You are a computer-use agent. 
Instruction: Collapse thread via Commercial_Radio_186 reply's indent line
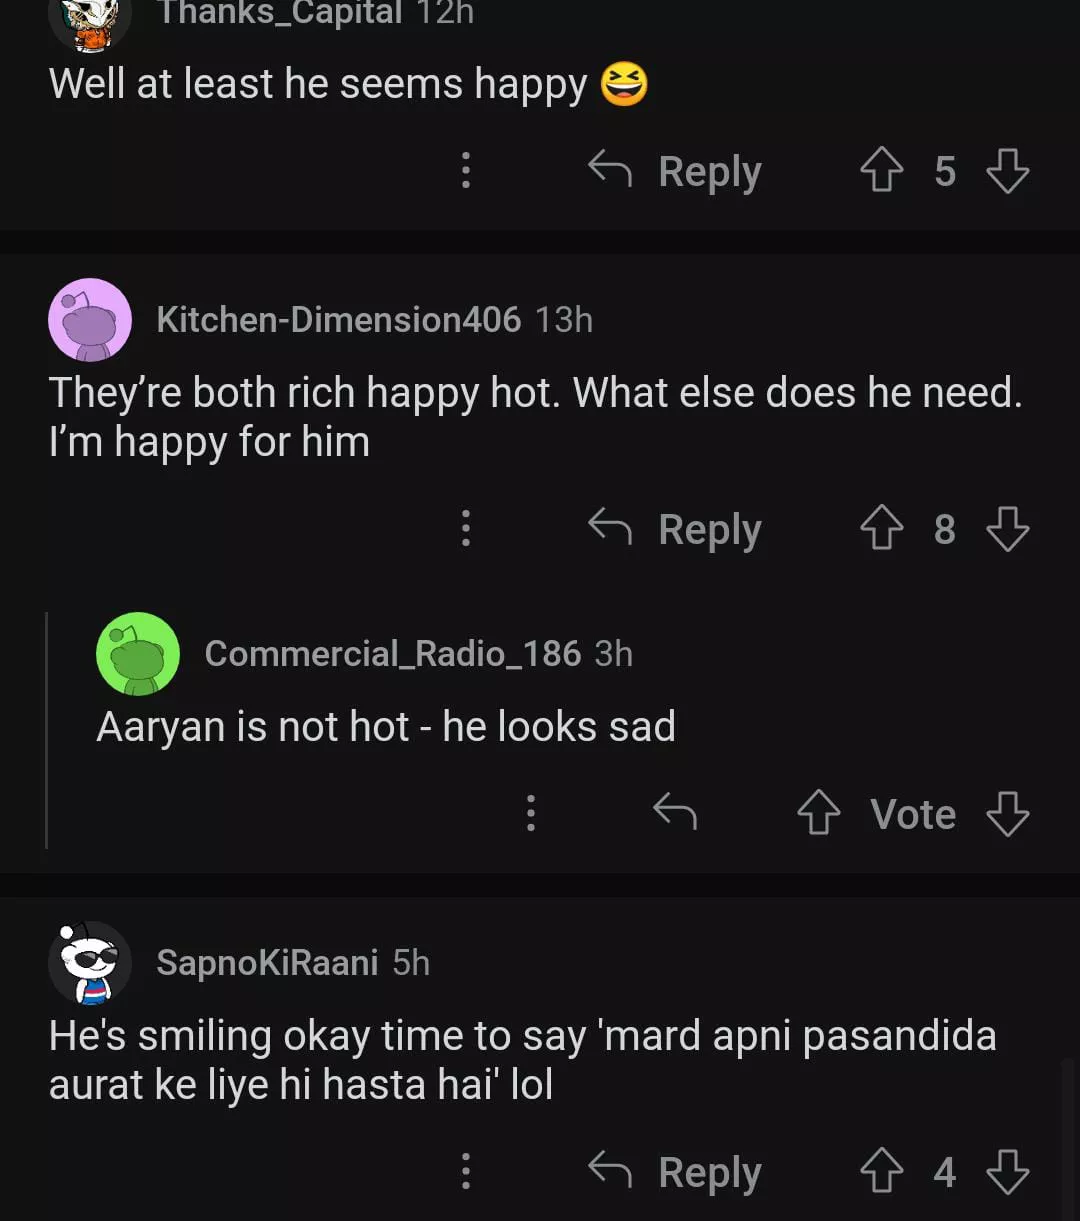[47, 730]
